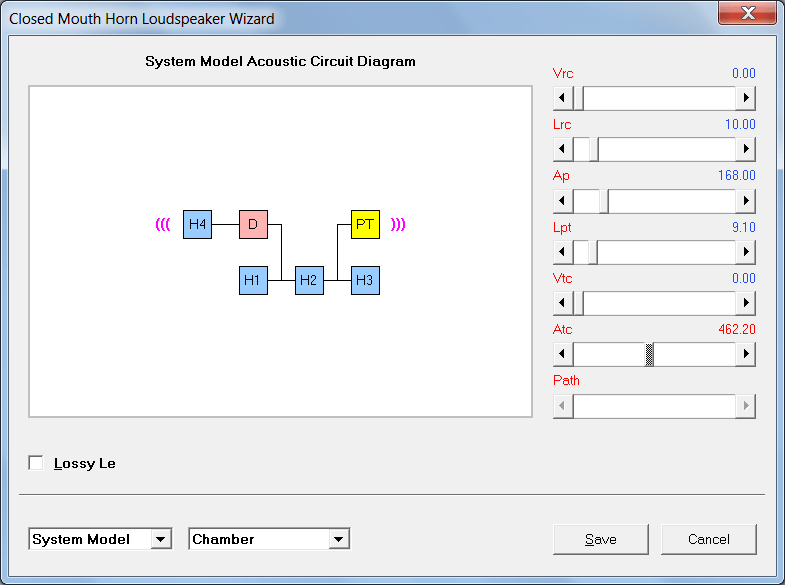The height and width of the screenshot is (585, 785).
Task: Click the pink D driver block
Action: pyautogui.click(x=253, y=224)
